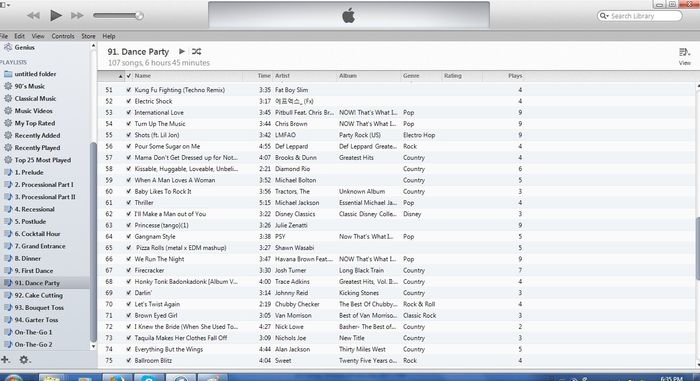Image resolution: width=700 pixels, height=381 pixels.
Task: Select the 7. Grand Entrance playlist
Action: [x=40, y=246]
